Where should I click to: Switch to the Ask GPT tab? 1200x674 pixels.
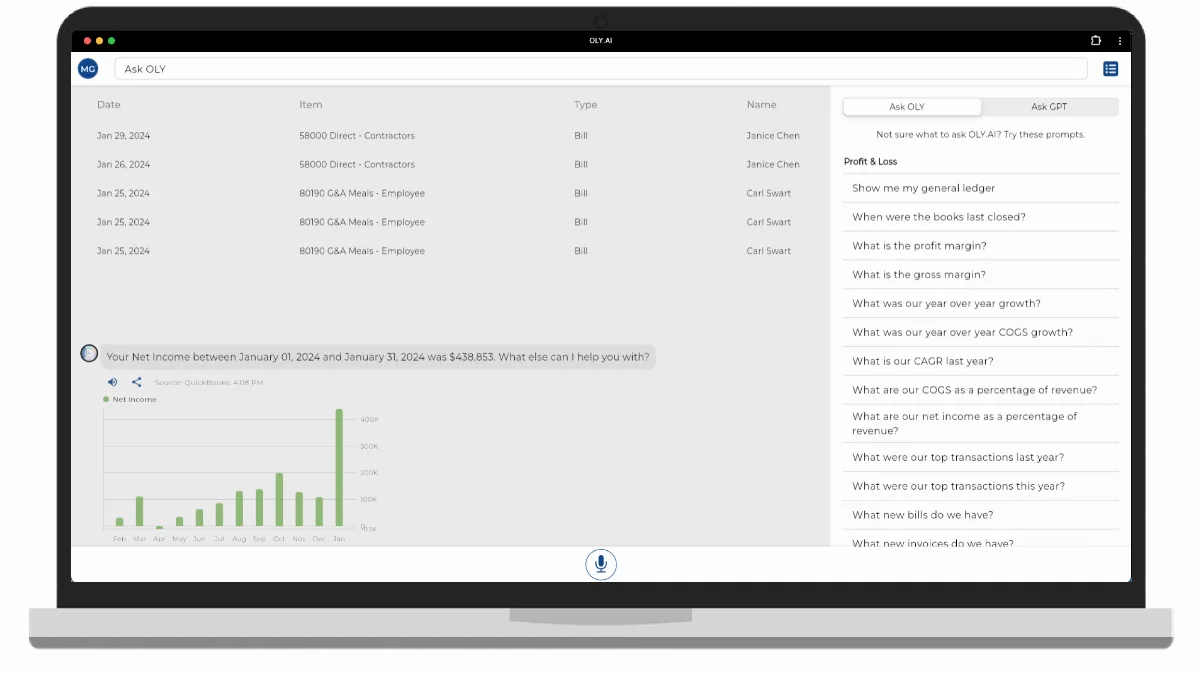1049,107
